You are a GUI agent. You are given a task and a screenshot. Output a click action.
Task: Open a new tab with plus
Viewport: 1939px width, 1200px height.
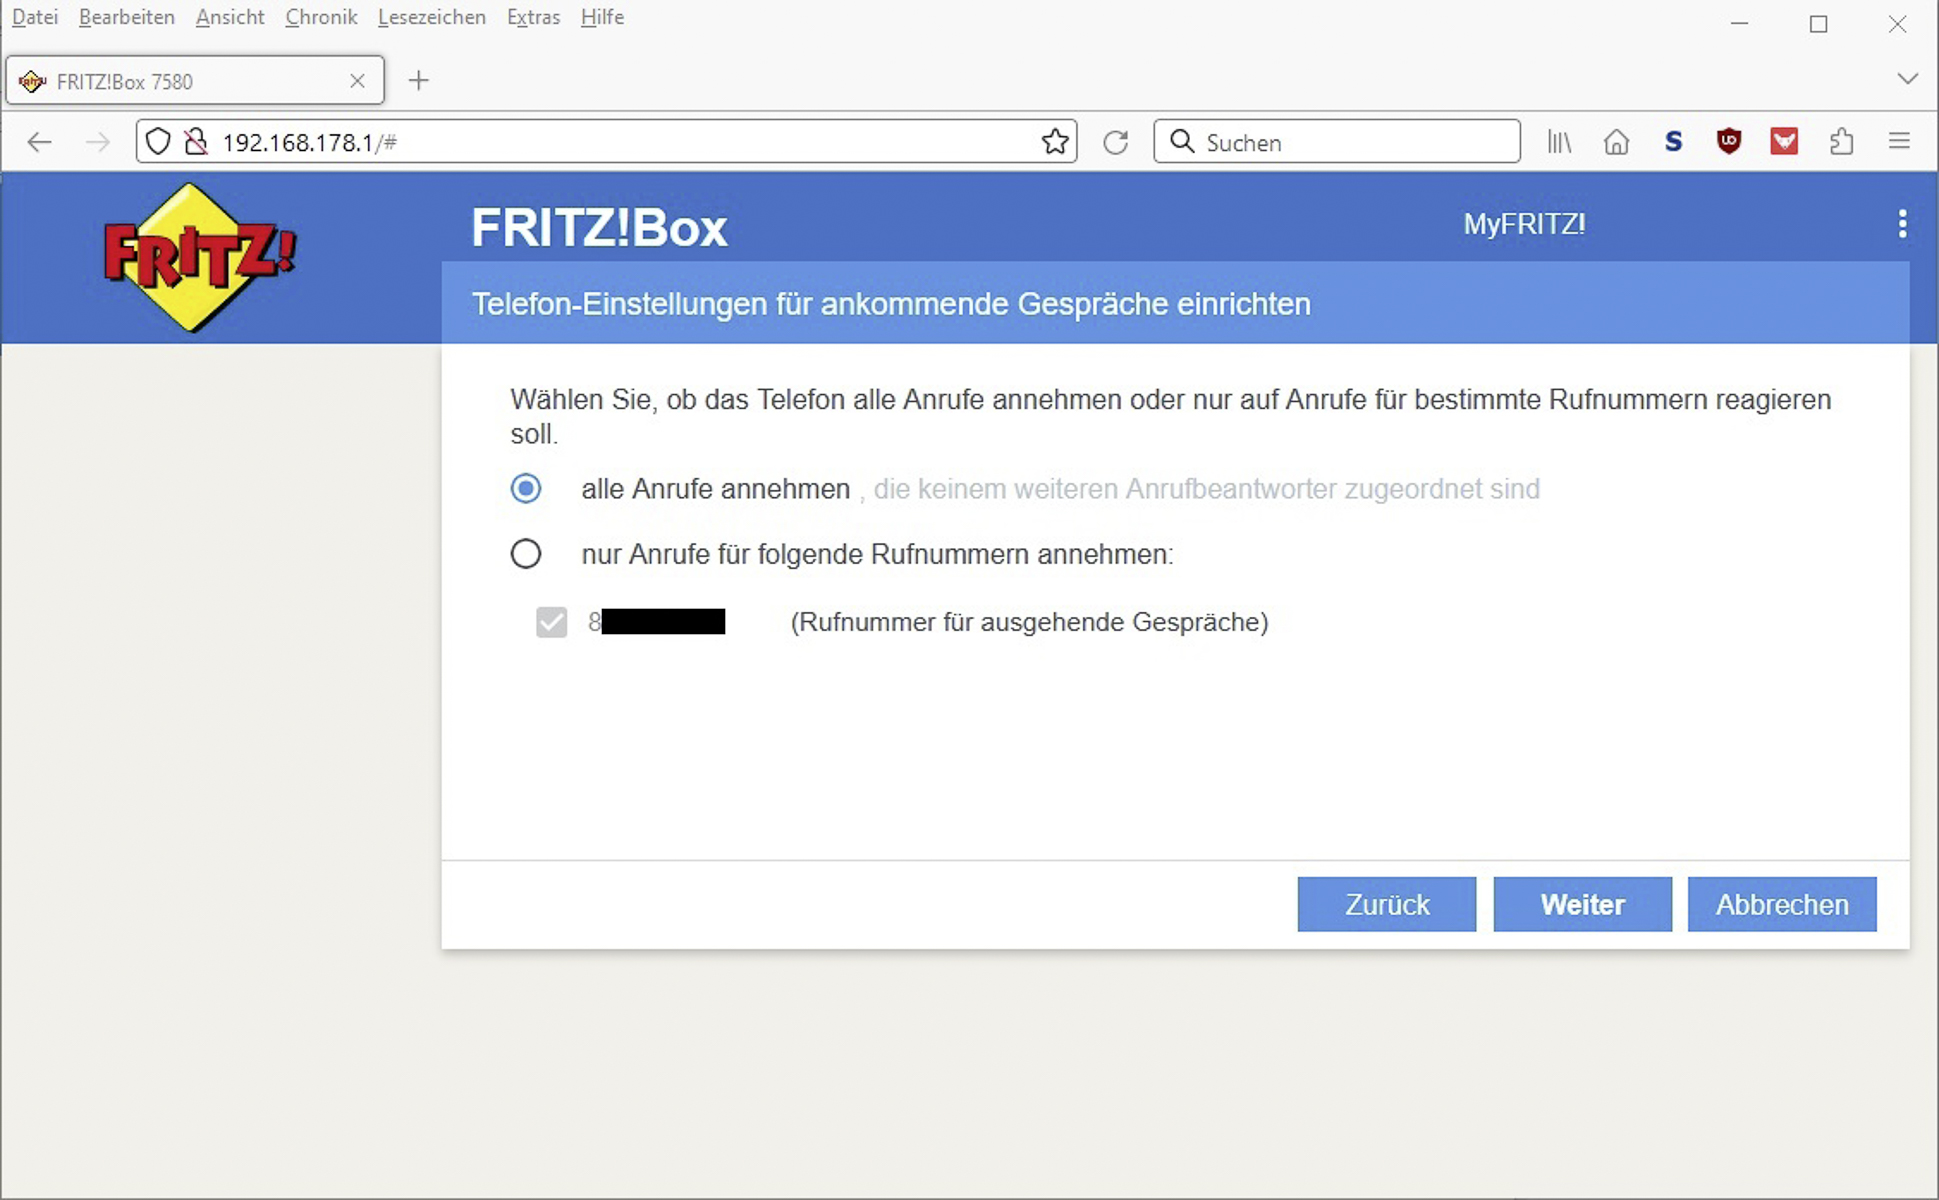419,81
